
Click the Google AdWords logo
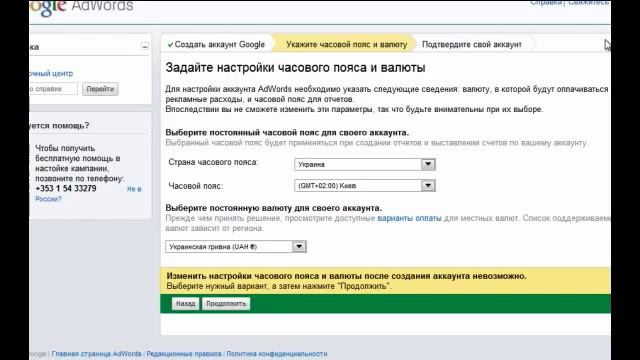pyautogui.click(x=82, y=7)
